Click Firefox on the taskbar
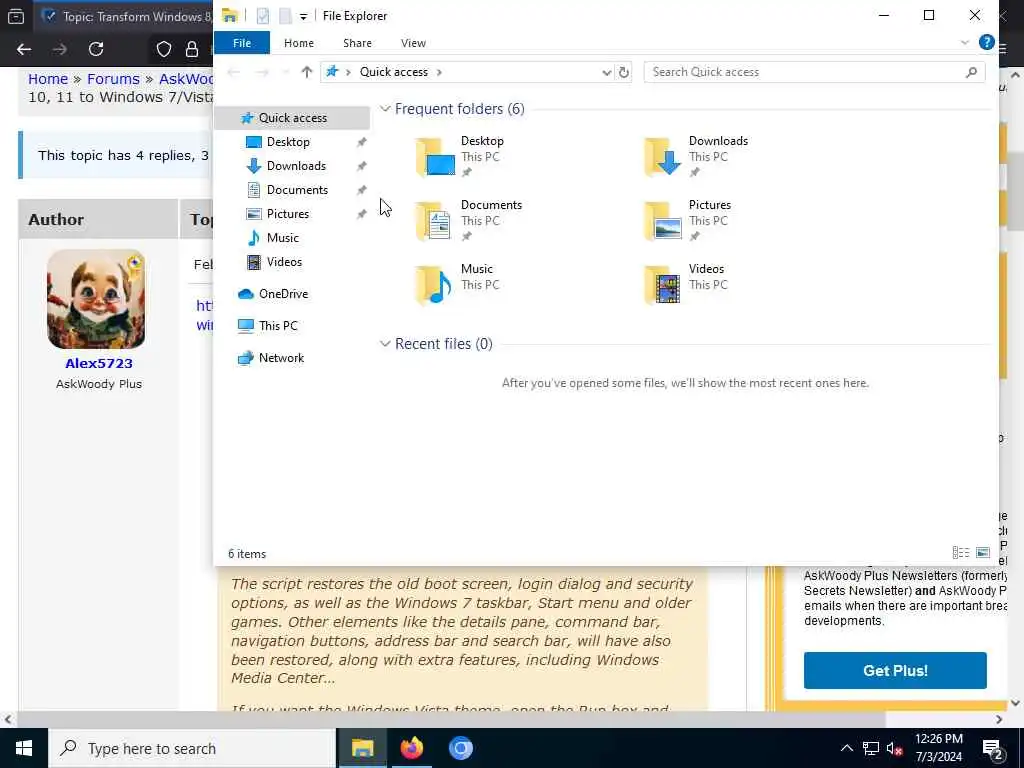 tap(411, 748)
